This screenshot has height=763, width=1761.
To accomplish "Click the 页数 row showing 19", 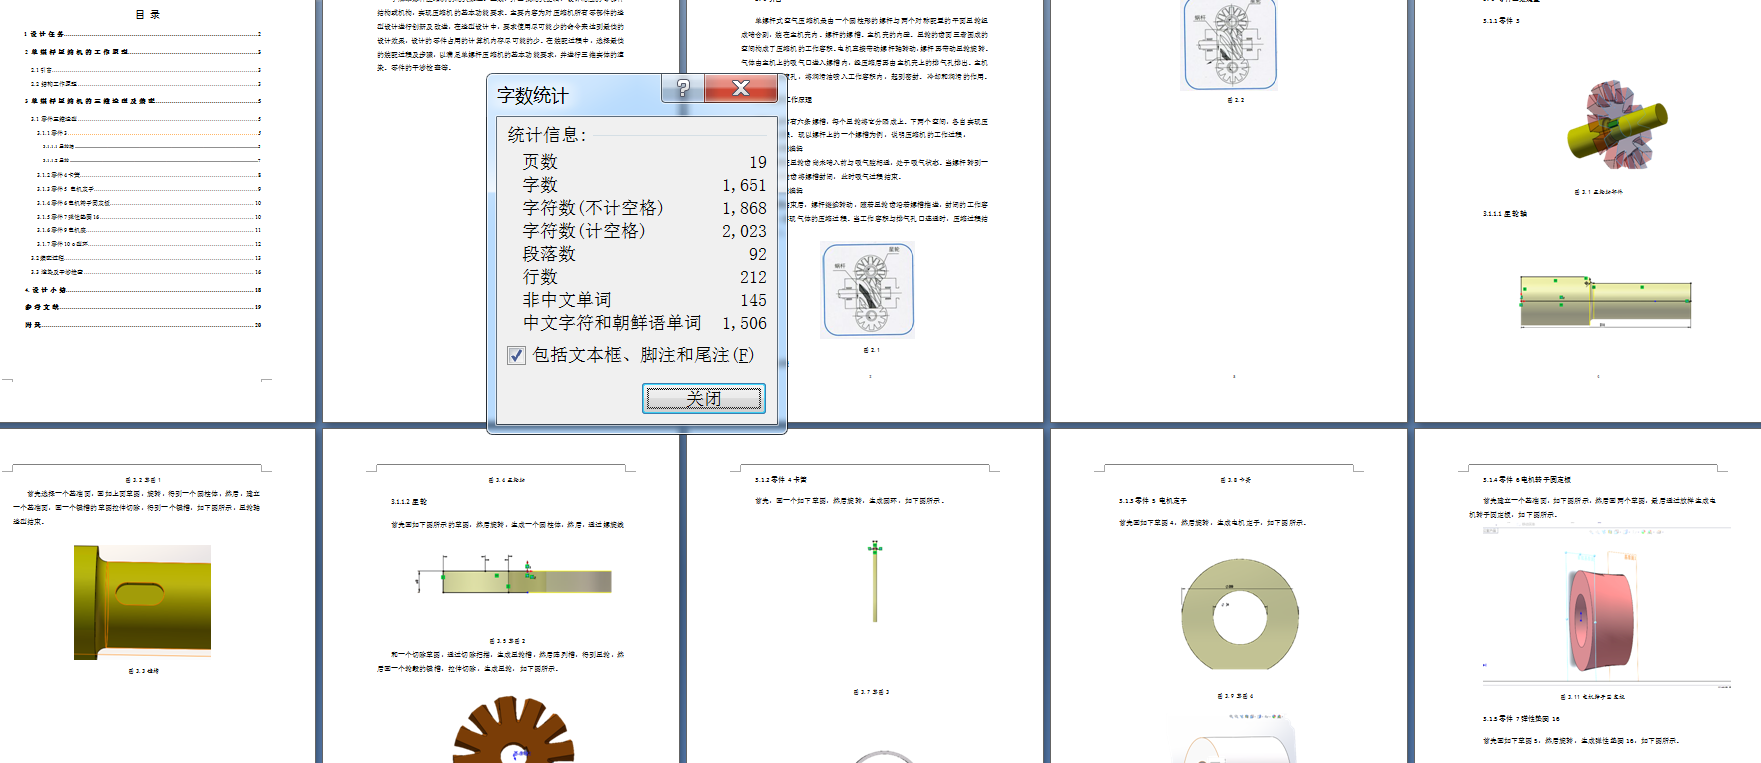I will point(644,162).
